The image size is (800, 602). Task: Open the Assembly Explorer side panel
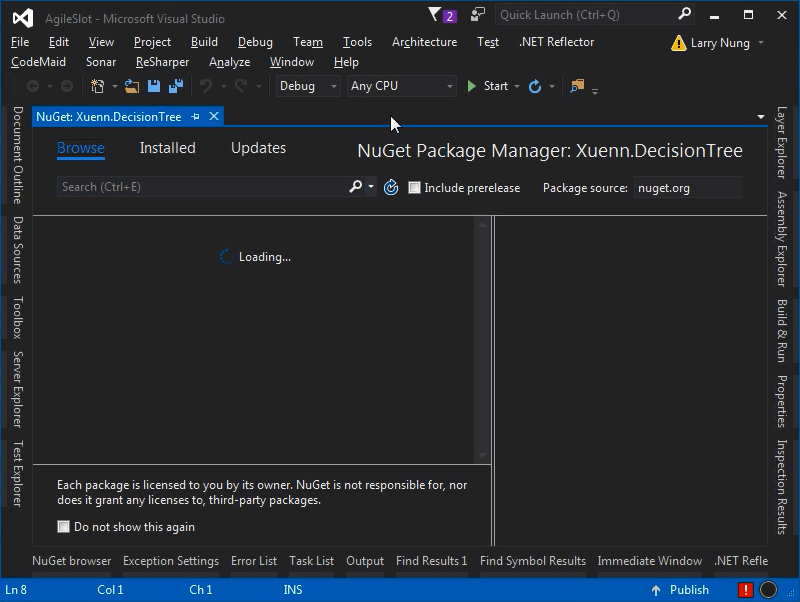point(782,239)
